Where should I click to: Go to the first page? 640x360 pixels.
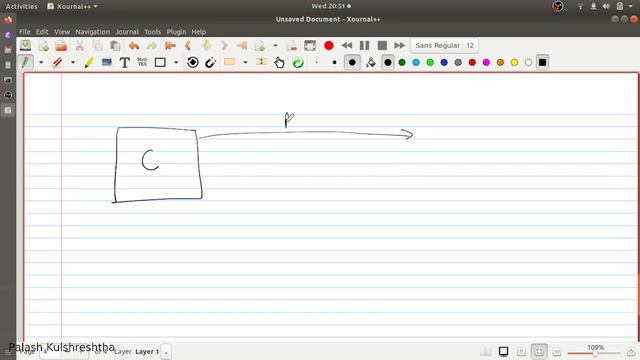tap(170, 45)
